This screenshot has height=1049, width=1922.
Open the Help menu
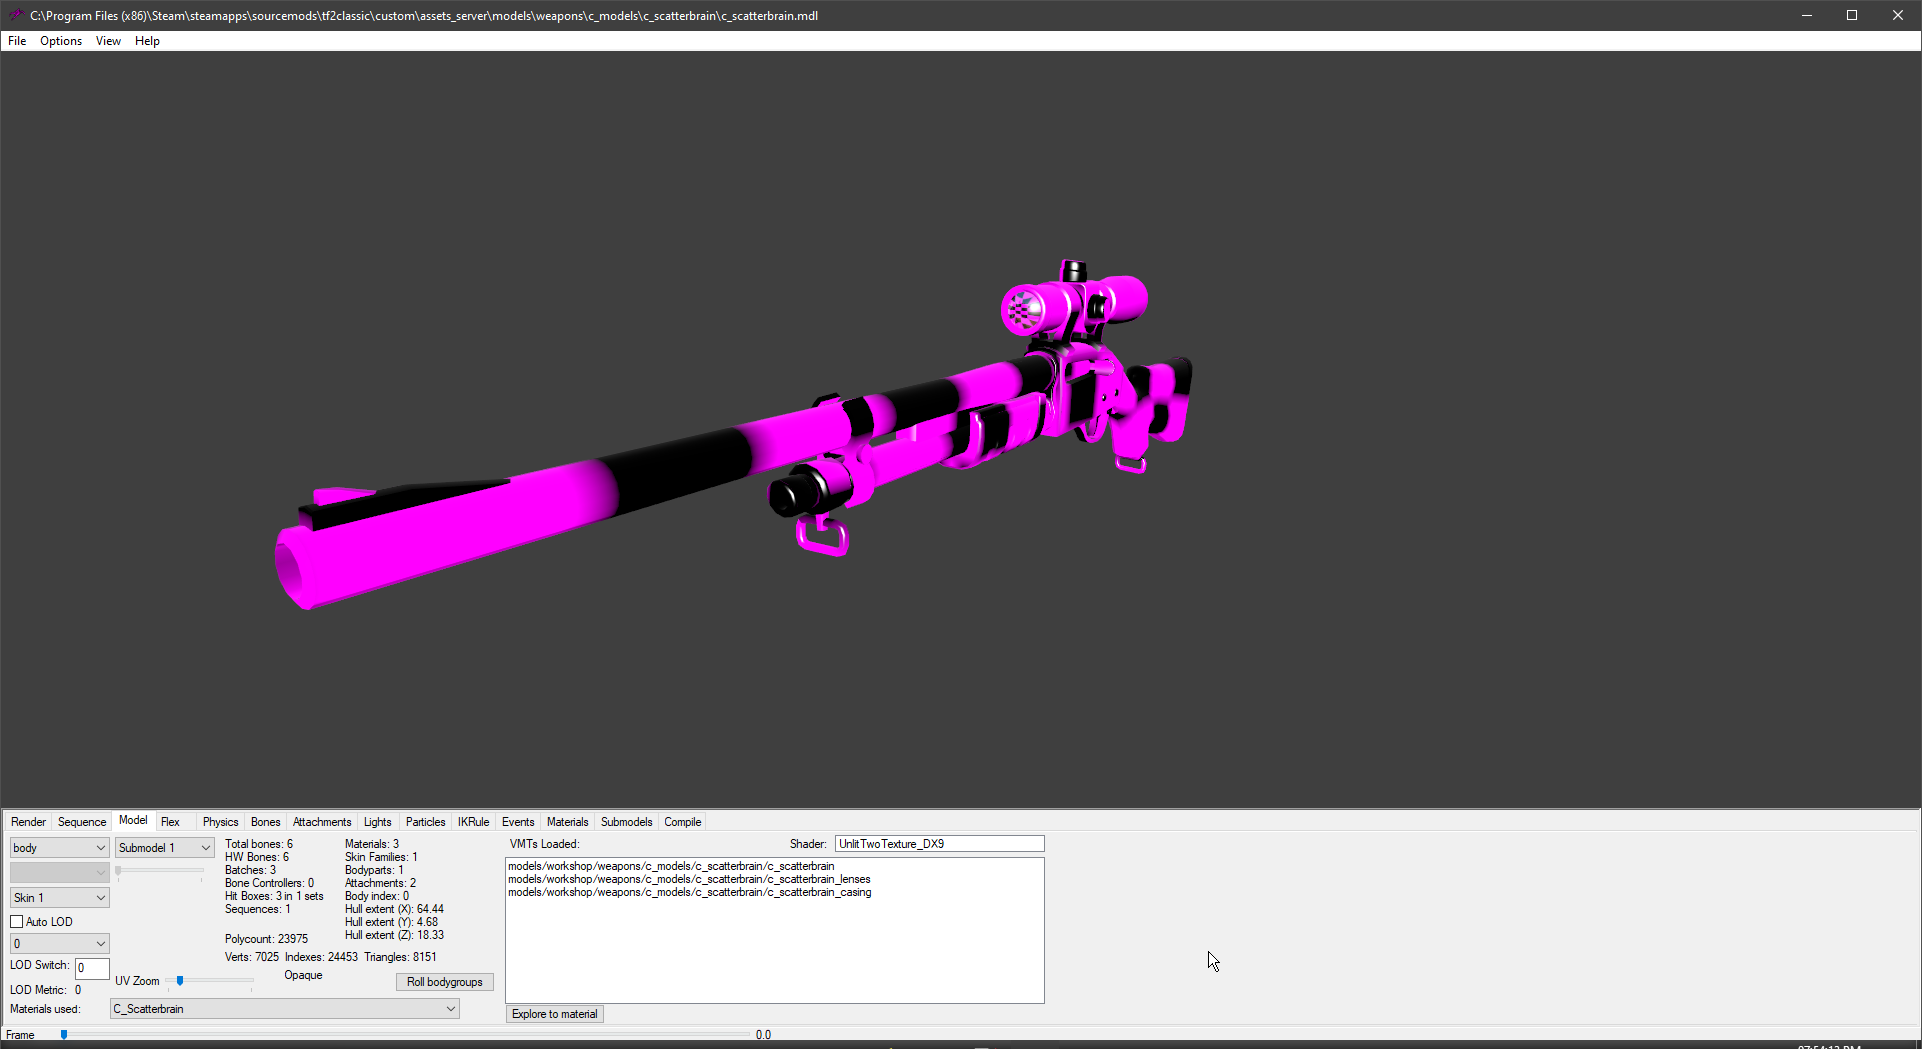coord(147,41)
